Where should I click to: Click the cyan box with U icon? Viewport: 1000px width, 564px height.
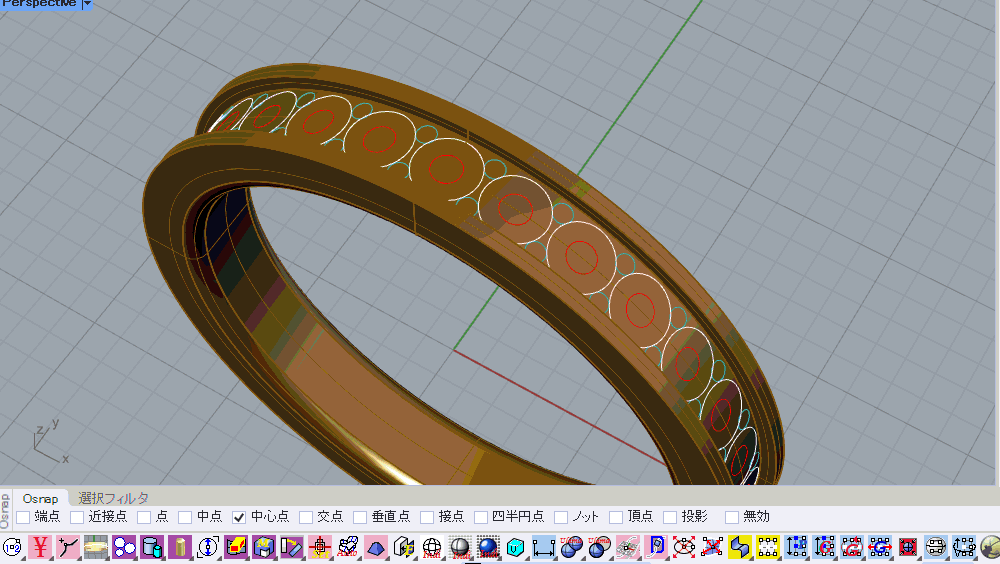[516, 547]
